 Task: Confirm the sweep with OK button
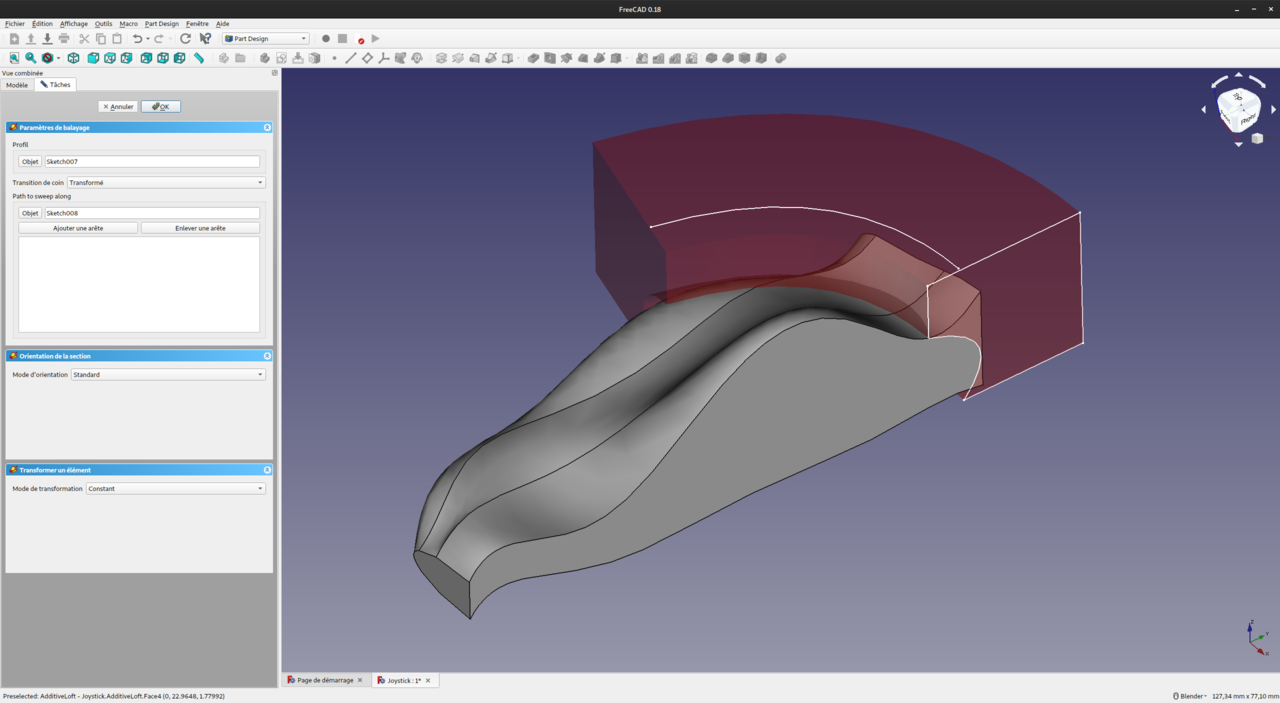(161, 107)
